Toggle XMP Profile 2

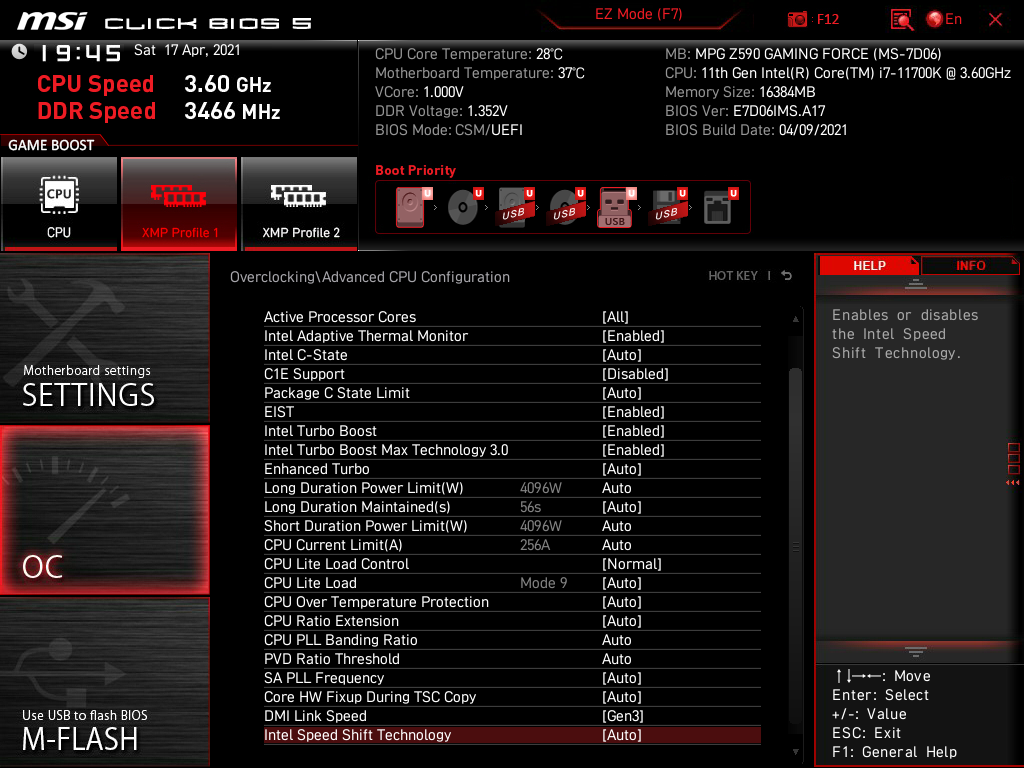pyautogui.click(x=300, y=204)
